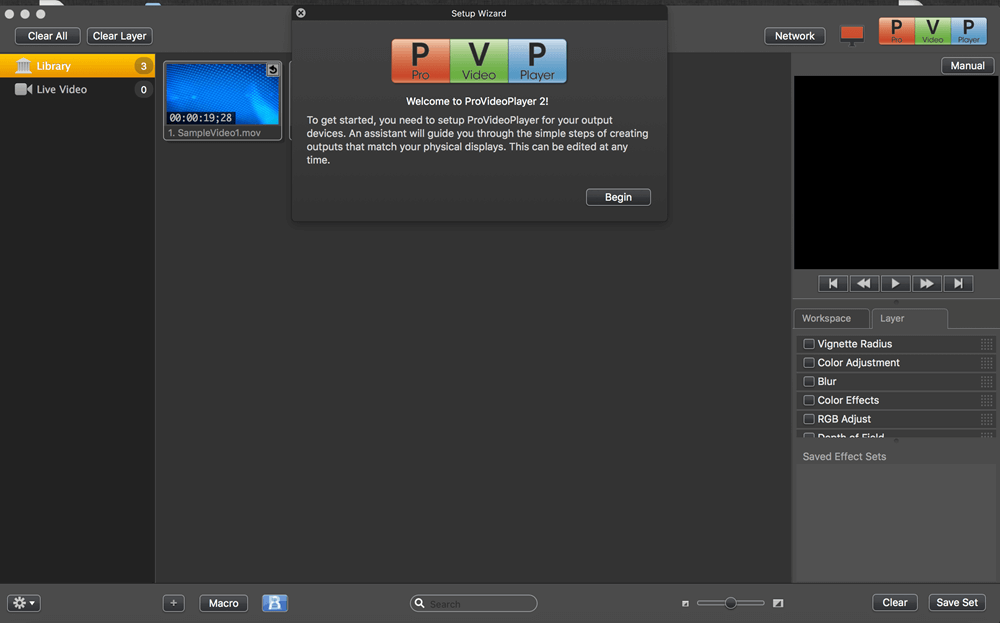This screenshot has height=623, width=1000.
Task: Click the Clear button for effects
Action: (895, 603)
